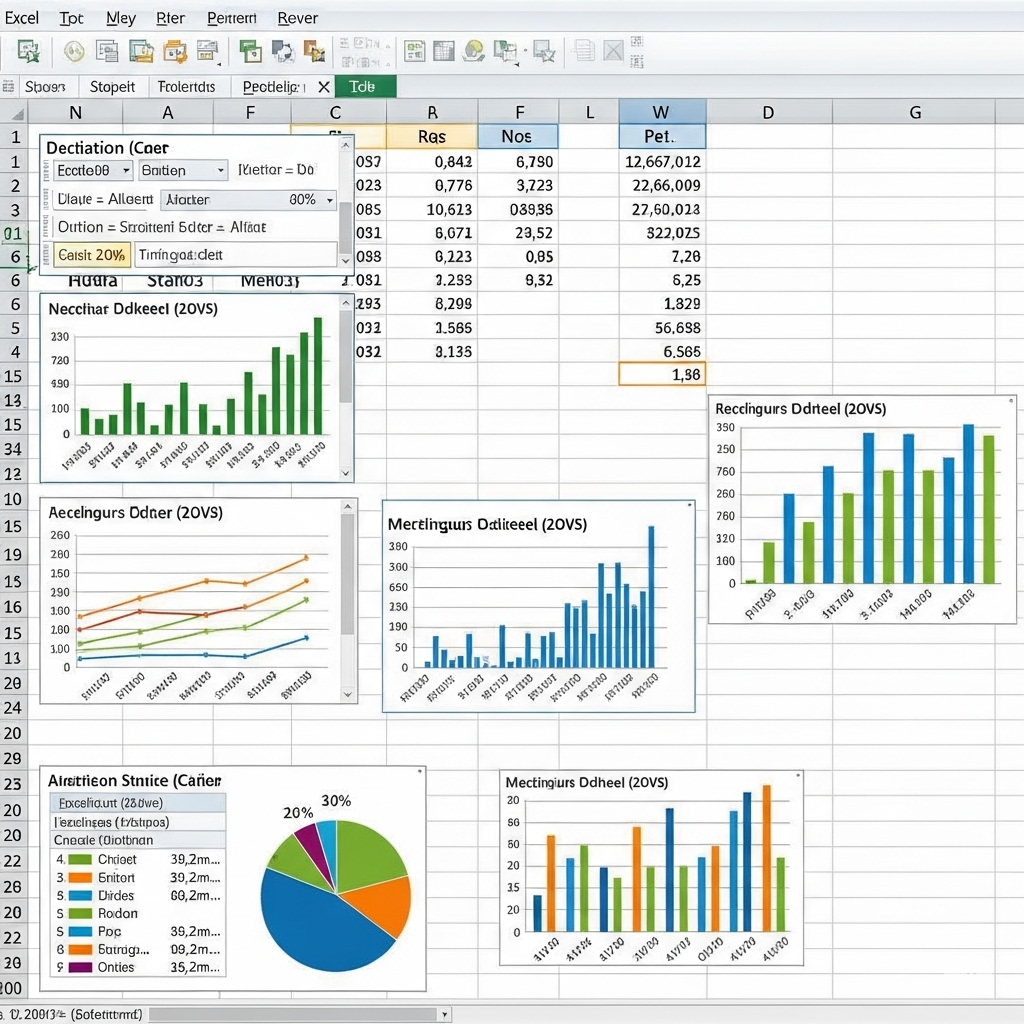Open the Bnitien dropdown
Viewport: 1024px width, 1024px height.
point(183,170)
